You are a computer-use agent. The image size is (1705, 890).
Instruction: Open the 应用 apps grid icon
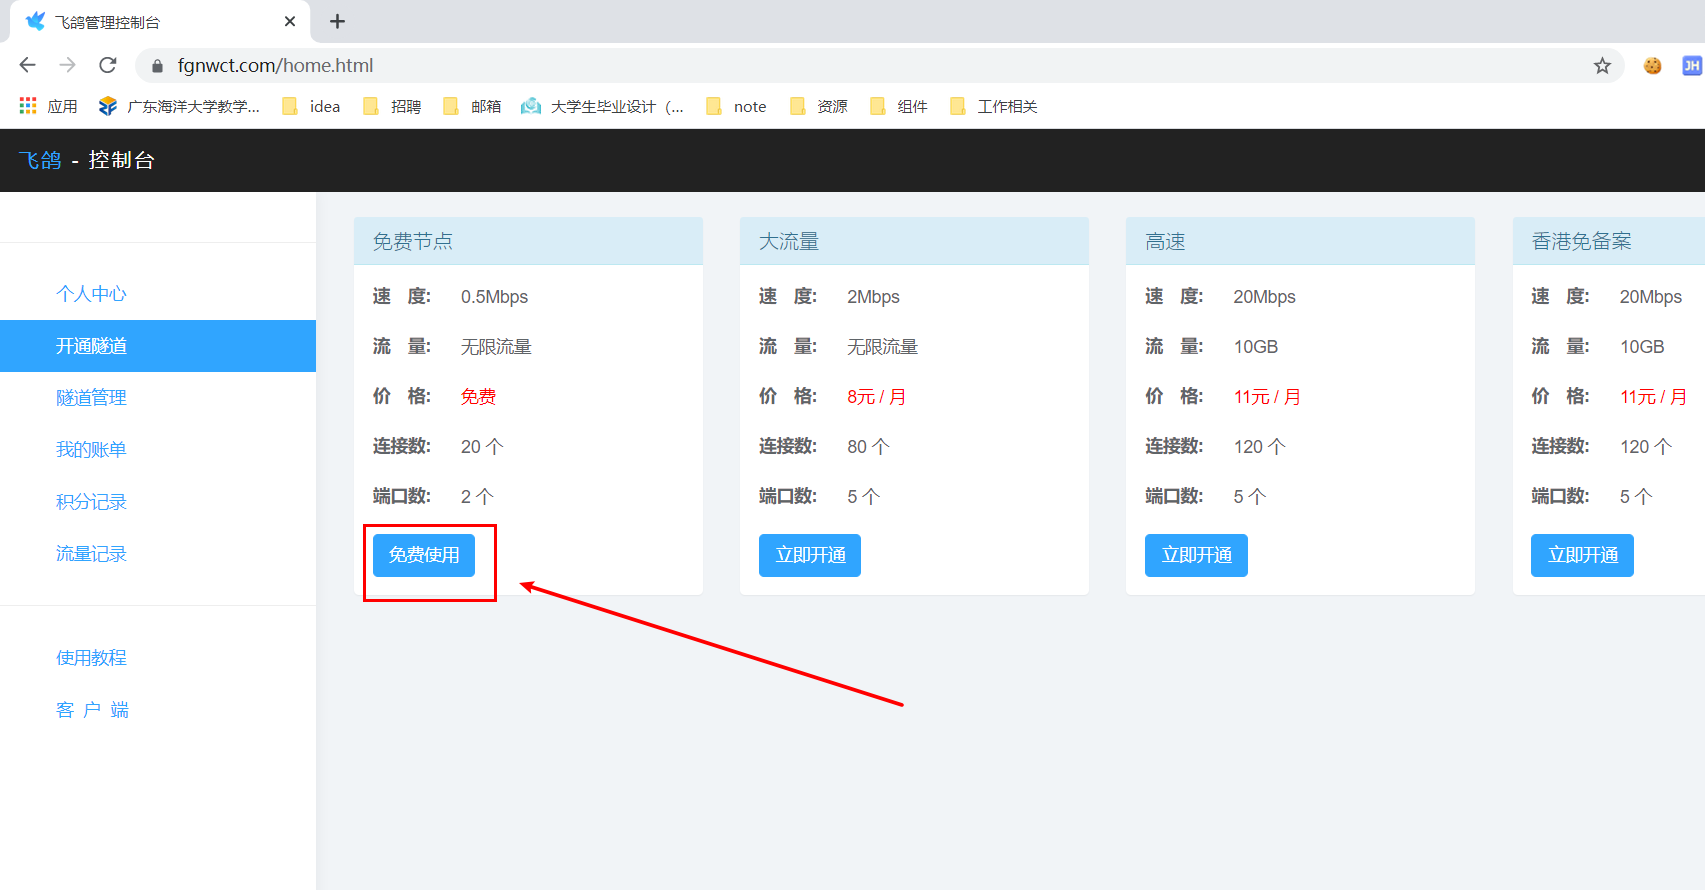tap(28, 106)
